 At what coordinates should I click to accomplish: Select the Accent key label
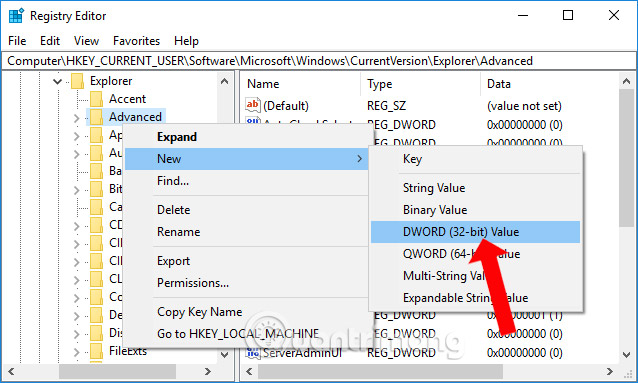point(127,99)
